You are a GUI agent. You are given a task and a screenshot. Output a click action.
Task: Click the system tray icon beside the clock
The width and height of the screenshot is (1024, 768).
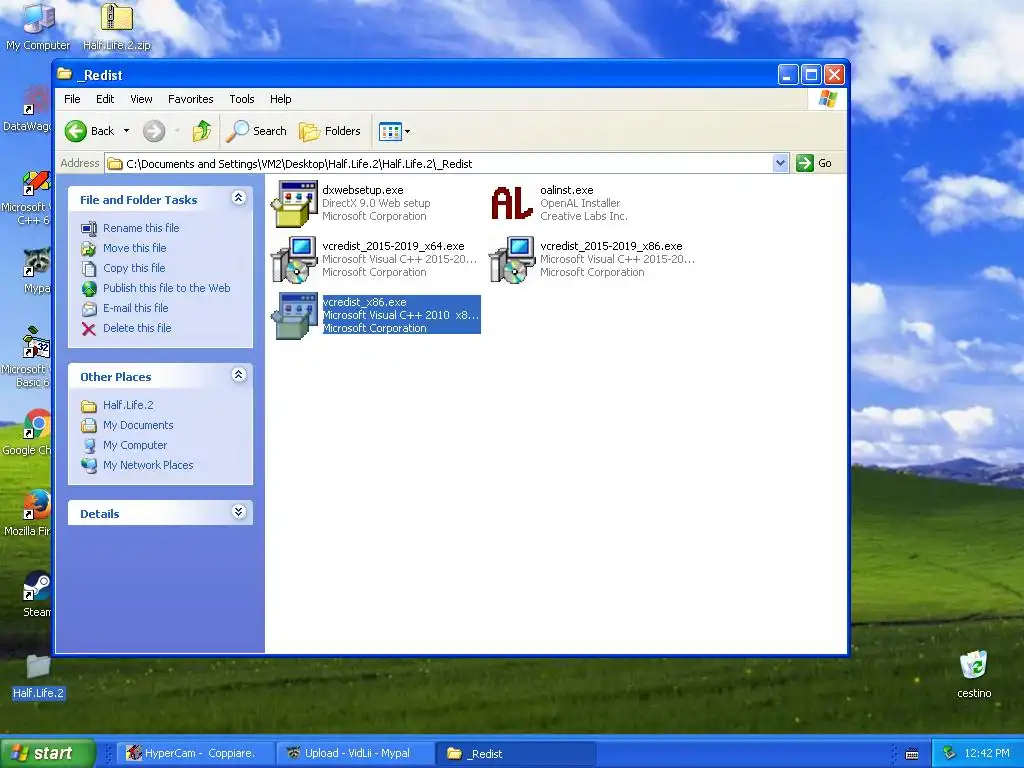pos(950,753)
